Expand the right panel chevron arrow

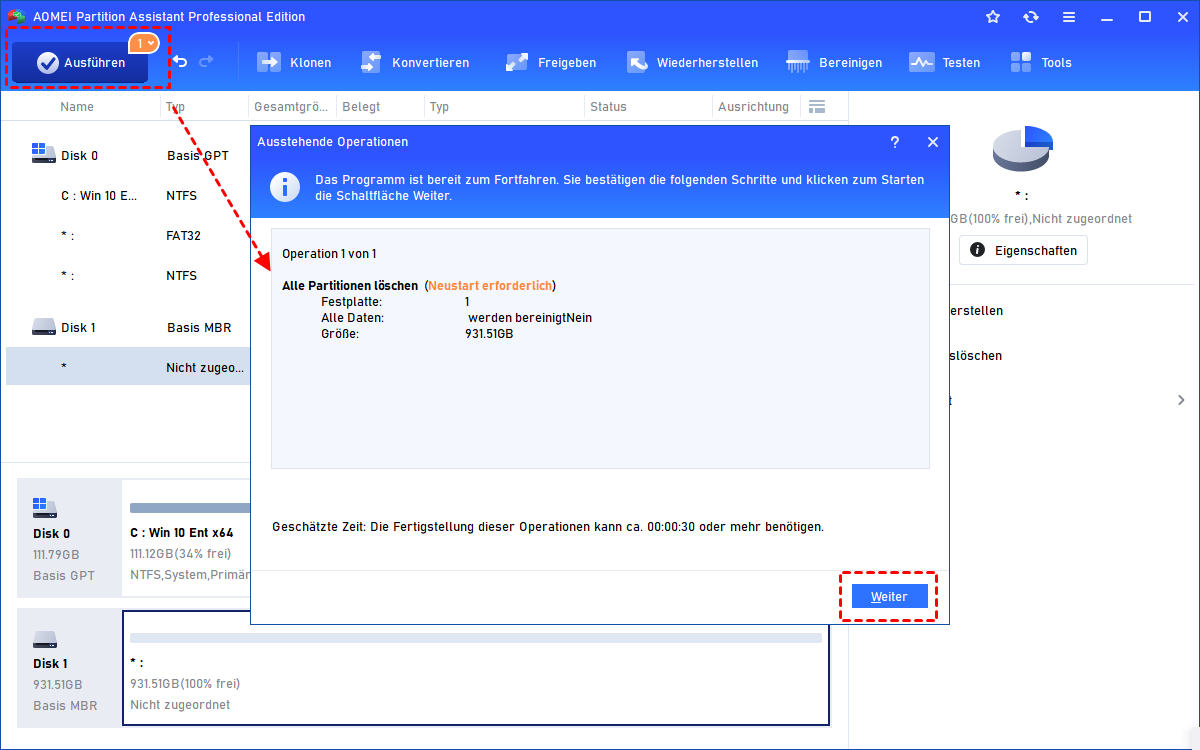coord(1181,400)
